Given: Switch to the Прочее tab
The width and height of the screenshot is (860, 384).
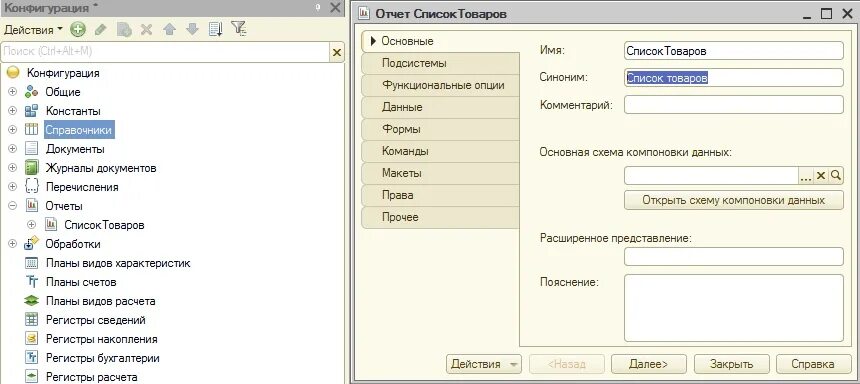Looking at the screenshot, I should click(440, 217).
